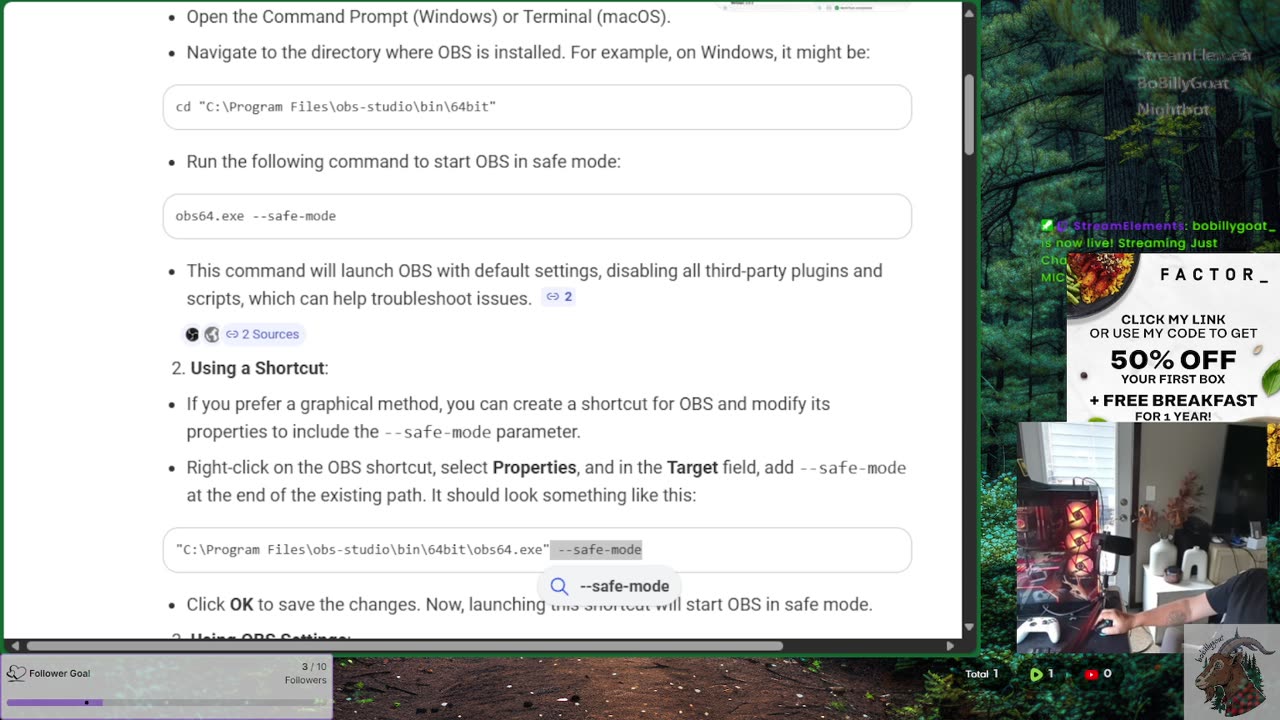Image resolution: width=1280 pixels, height=720 pixels.
Task: Click the horizontal scrollbar right arrow
Action: click(951, 646)
